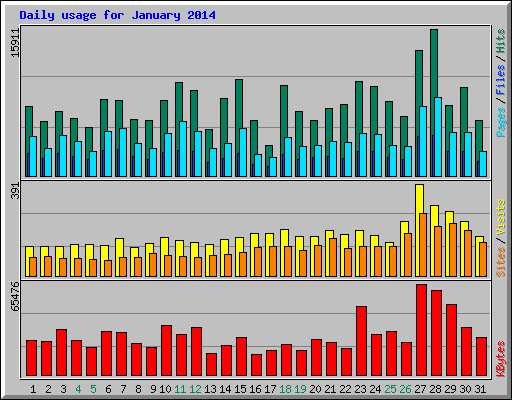Click day 18 on the x-axis

click(285, 389)
